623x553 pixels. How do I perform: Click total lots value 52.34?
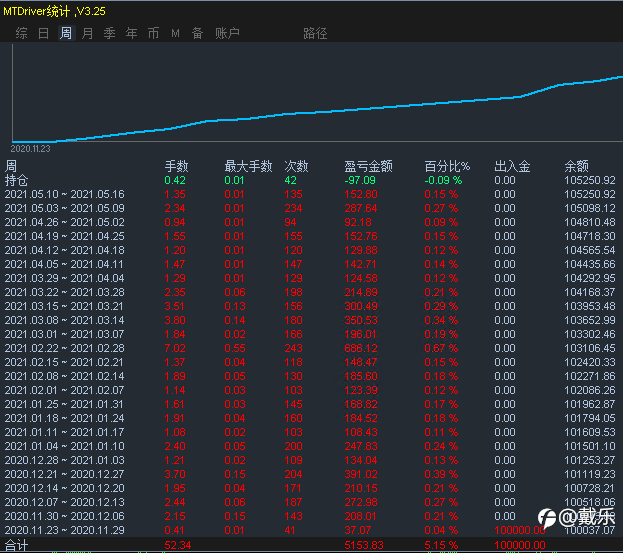click(178, 545)
